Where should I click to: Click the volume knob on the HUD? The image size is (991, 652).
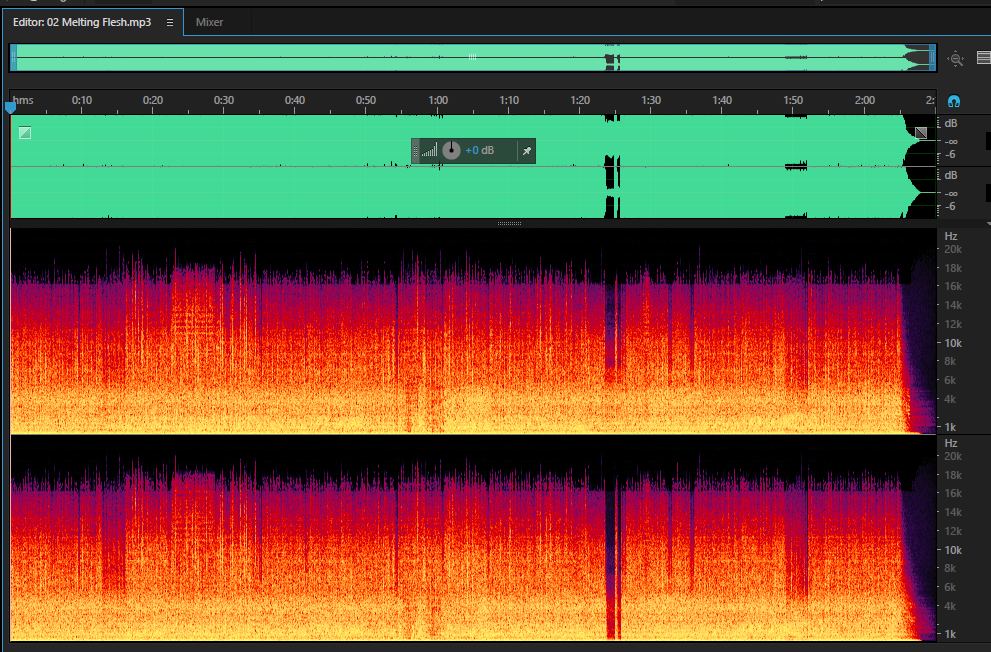pyautogui.click(x=451, y=150)
